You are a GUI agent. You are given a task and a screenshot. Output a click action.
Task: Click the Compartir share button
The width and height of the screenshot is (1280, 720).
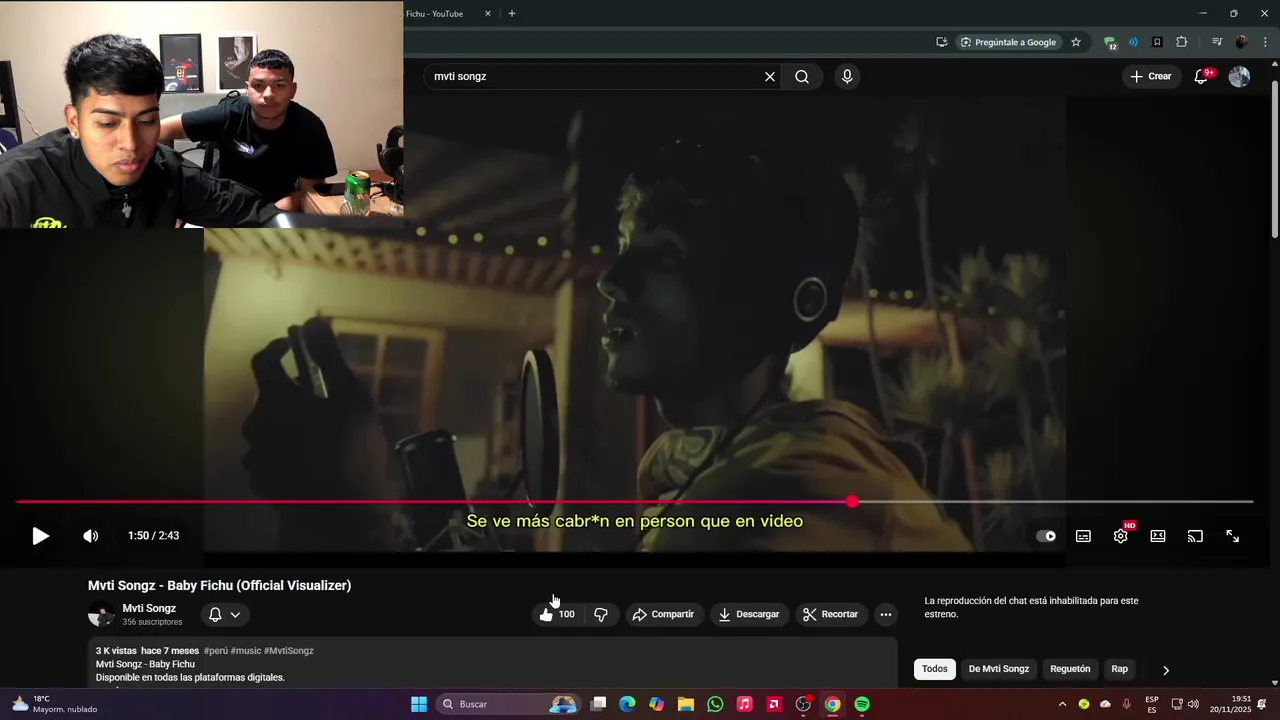[663, 614]
